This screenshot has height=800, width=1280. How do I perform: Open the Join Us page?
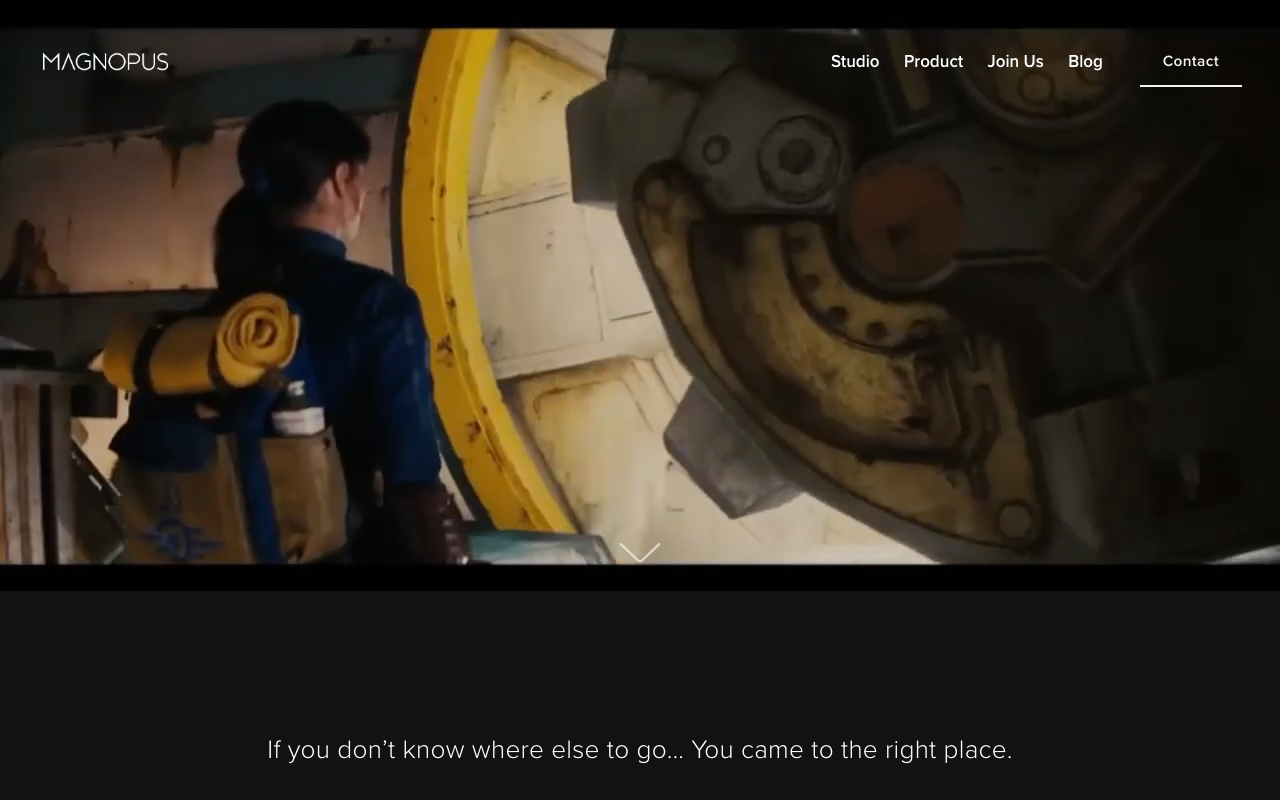coord(1015,62)
